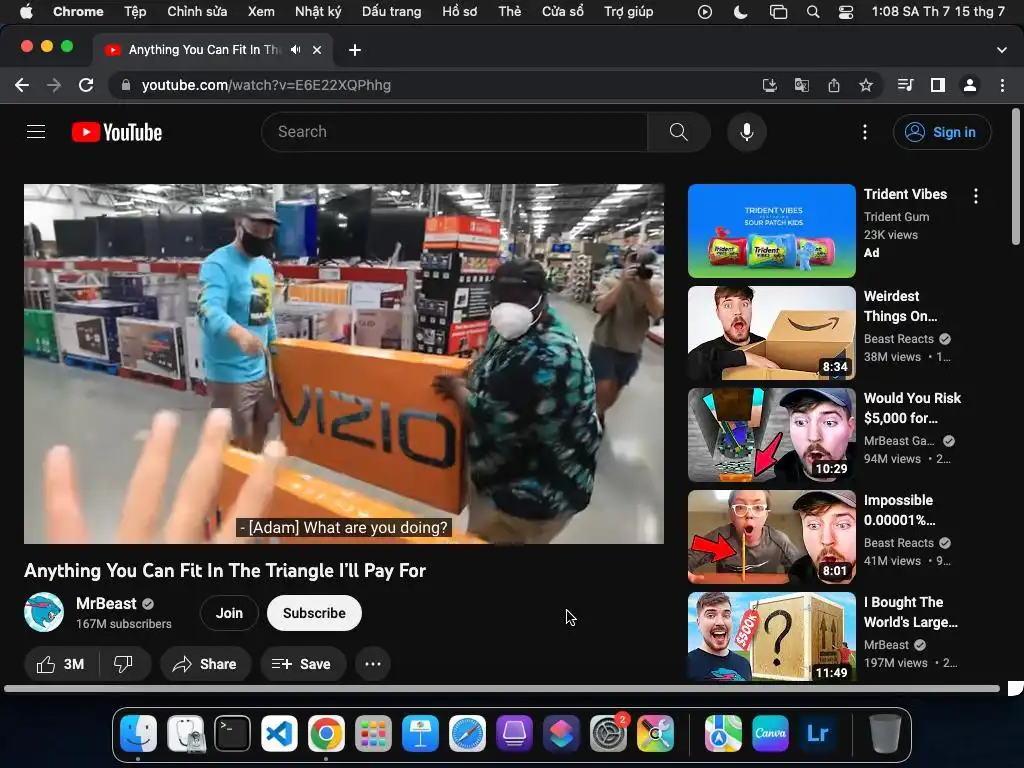1024x768 pixels.
Task: Go back in Chrome
Action: (22, 86)
